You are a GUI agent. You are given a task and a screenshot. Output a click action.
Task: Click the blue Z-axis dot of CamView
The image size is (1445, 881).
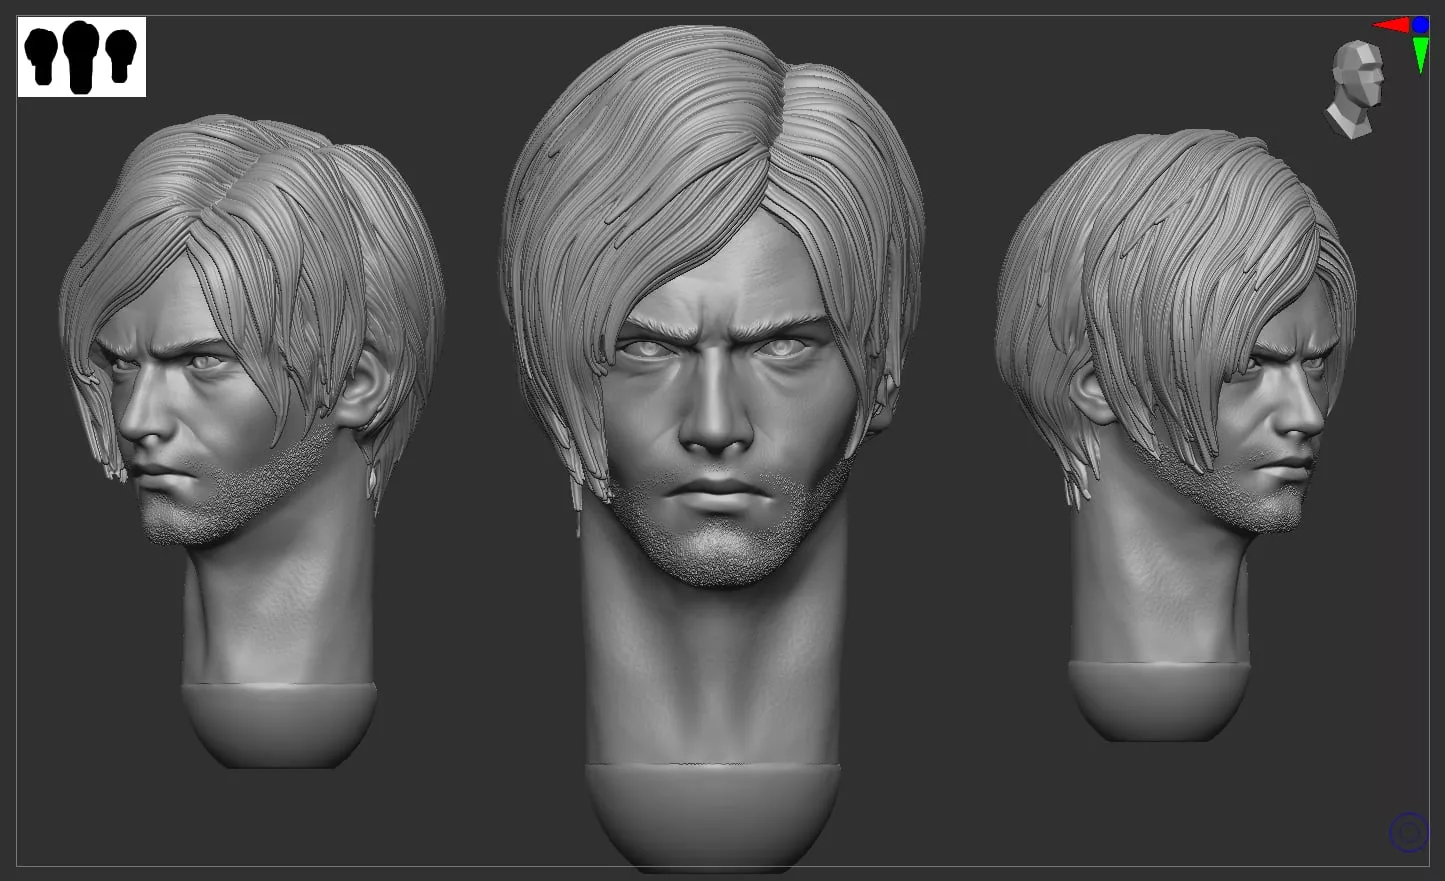[x=1420, y=24]
